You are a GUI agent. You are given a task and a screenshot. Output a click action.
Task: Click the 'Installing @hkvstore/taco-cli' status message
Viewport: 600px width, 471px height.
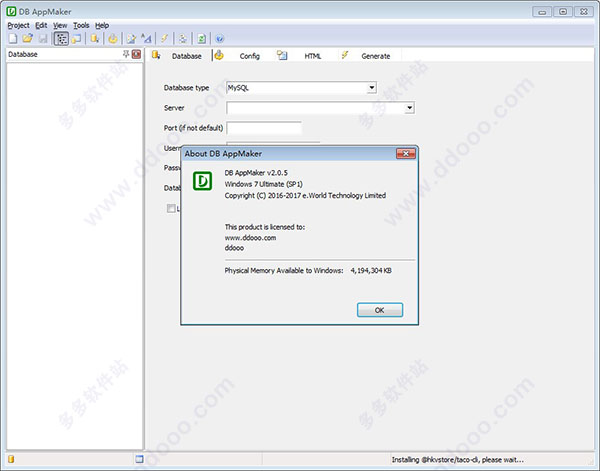457,460
